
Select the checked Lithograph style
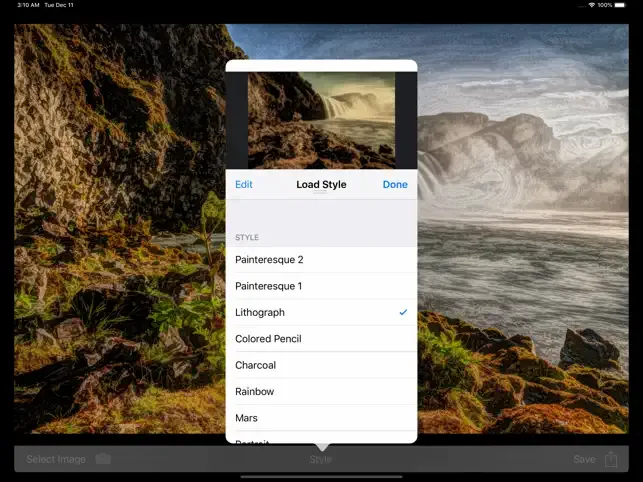[322, 312]
